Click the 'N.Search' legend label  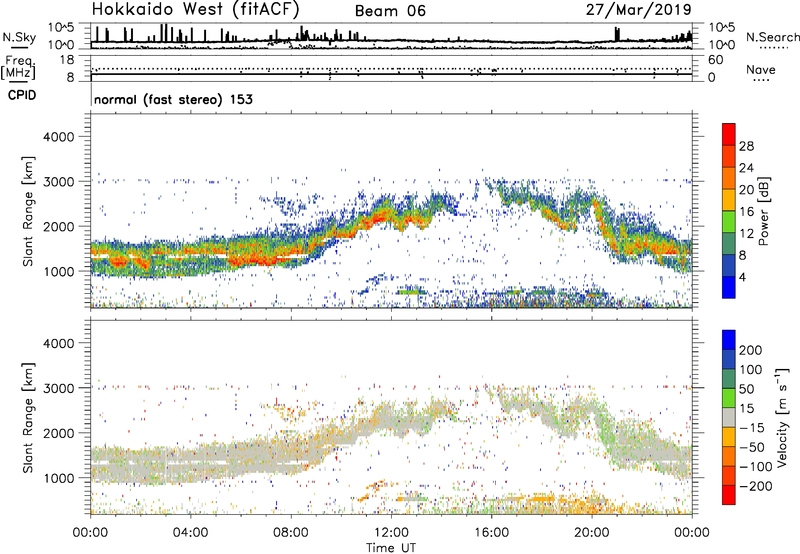[x=772, y=37]
